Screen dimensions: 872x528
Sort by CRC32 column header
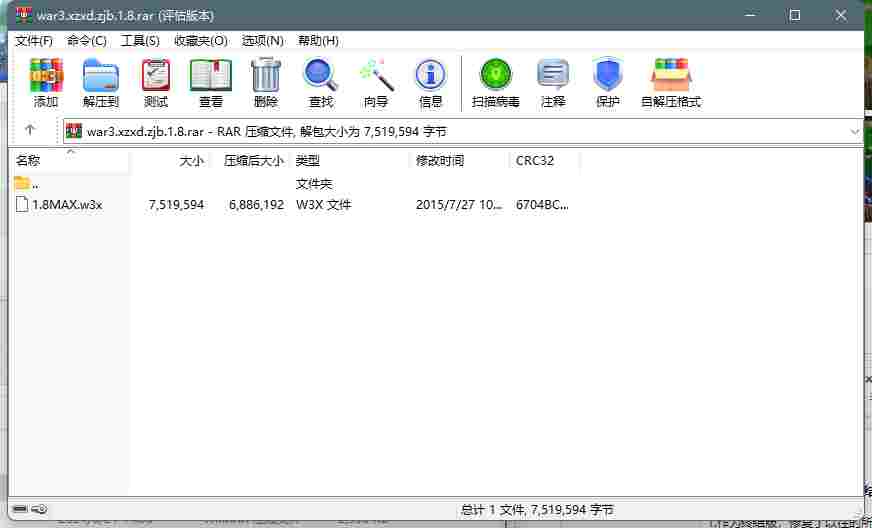(x=534, y=161)
